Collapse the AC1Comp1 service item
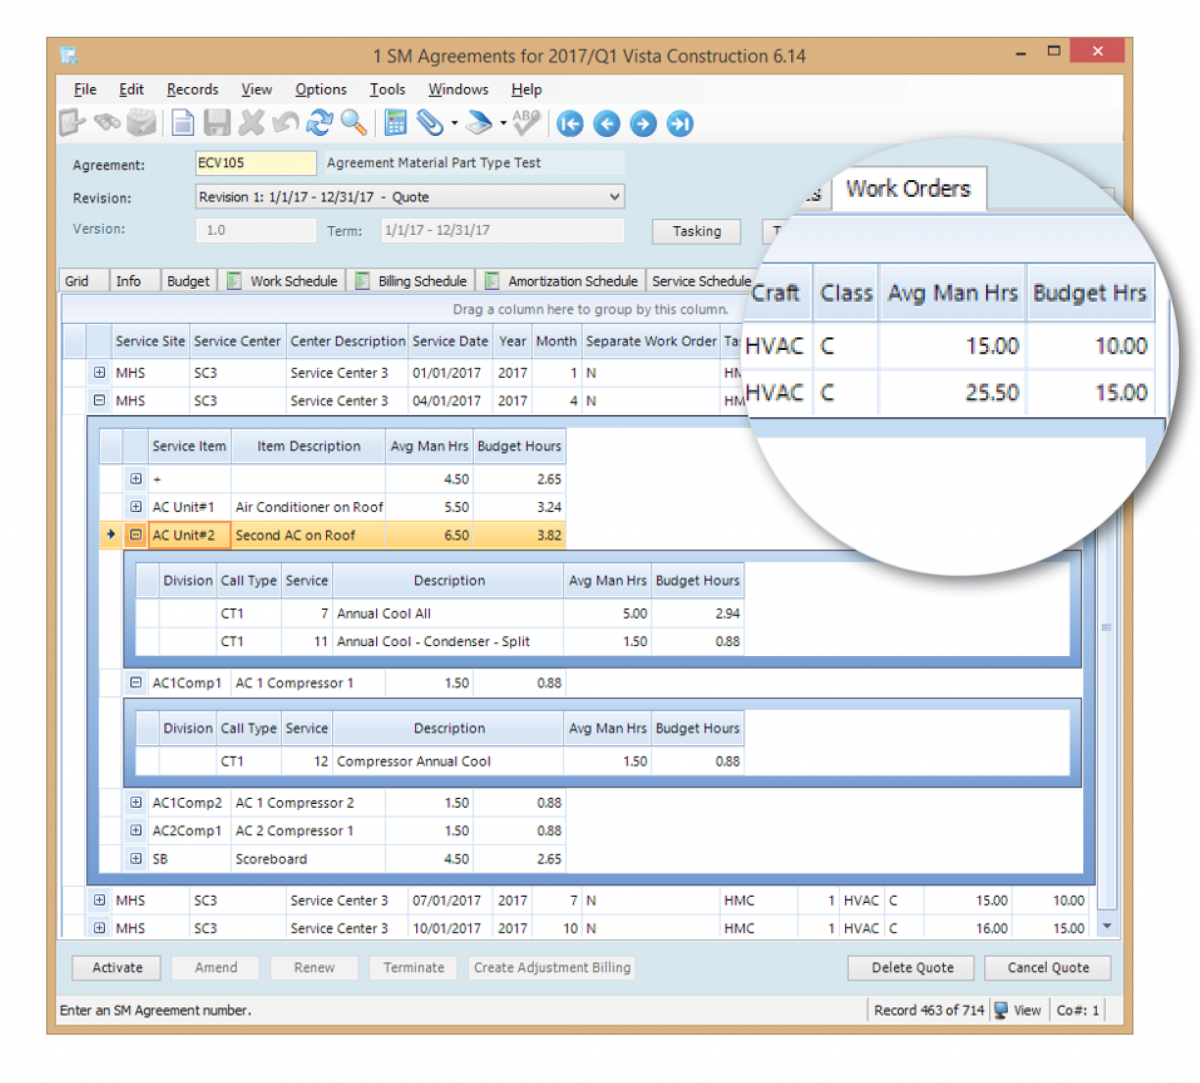This screenshot has width=1200, height=1083. [136, 683]
